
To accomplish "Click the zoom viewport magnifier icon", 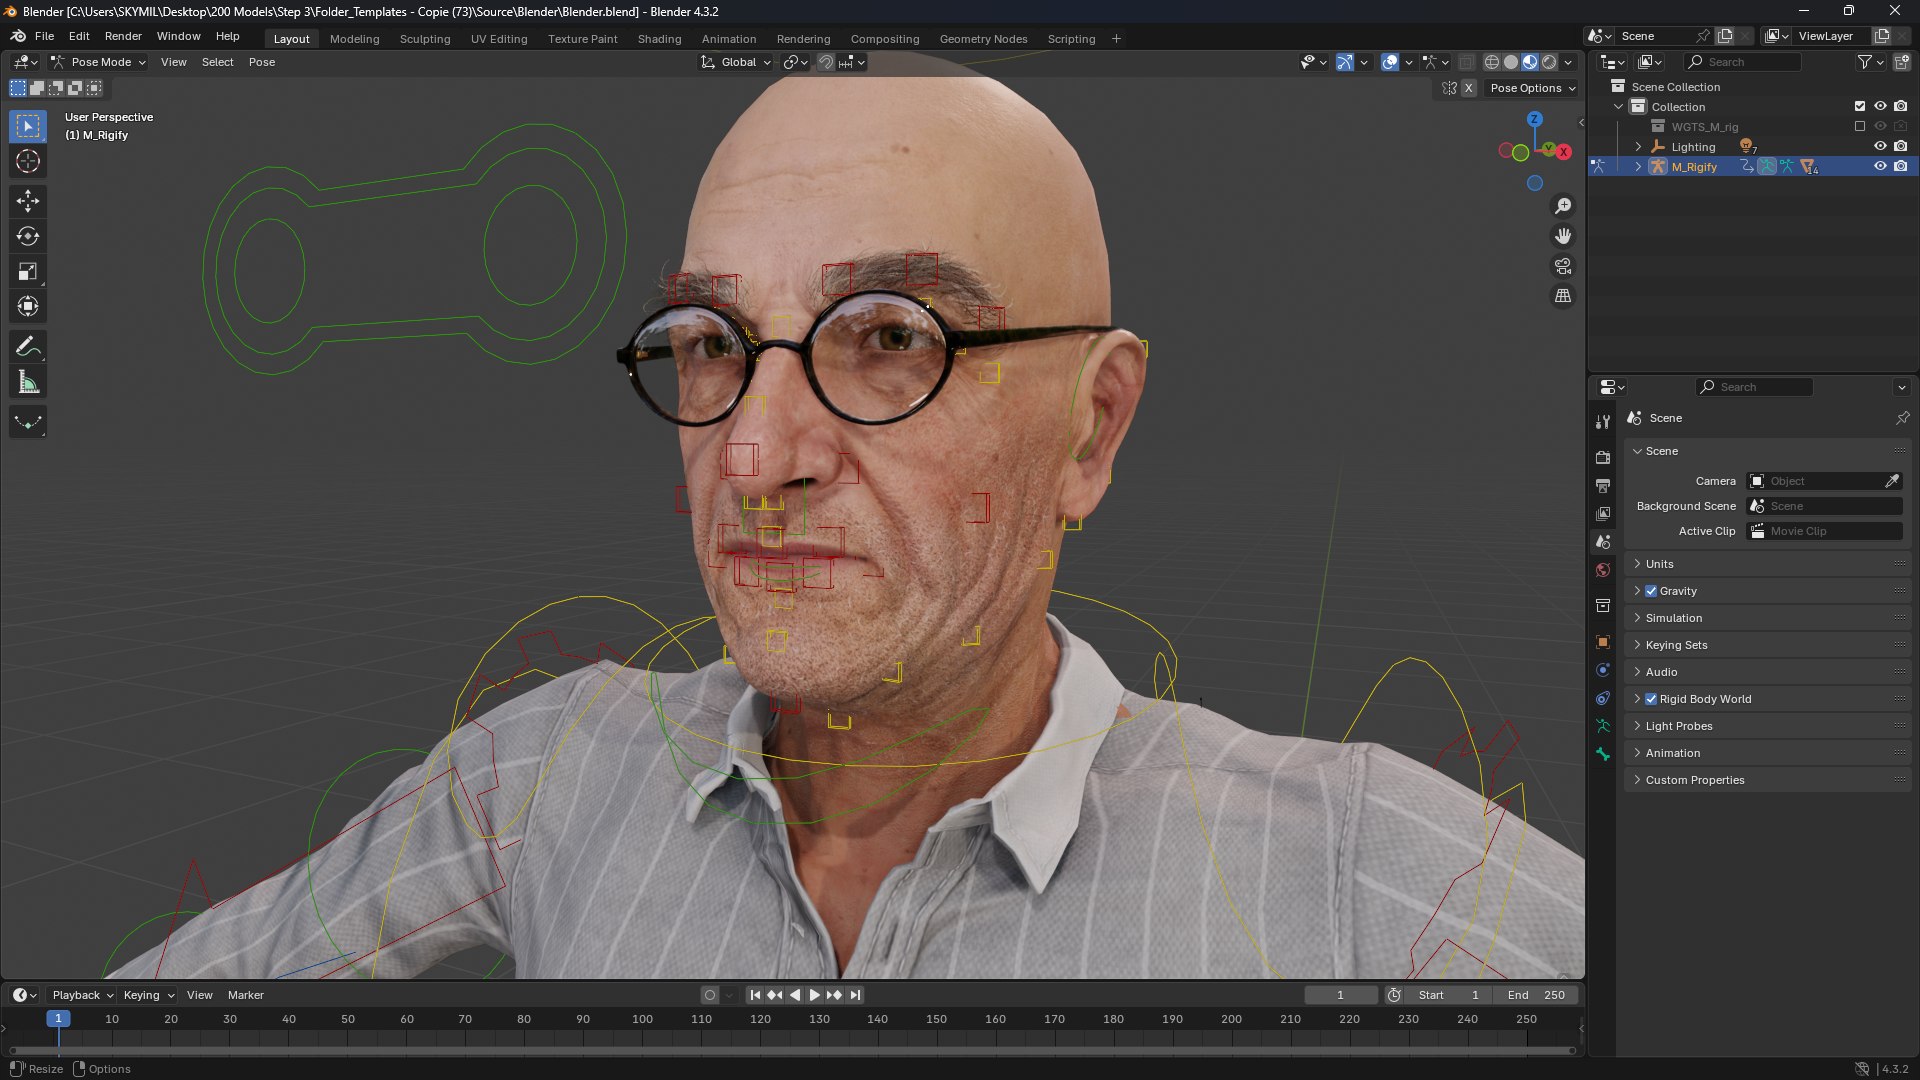I will pos(1563,206).
